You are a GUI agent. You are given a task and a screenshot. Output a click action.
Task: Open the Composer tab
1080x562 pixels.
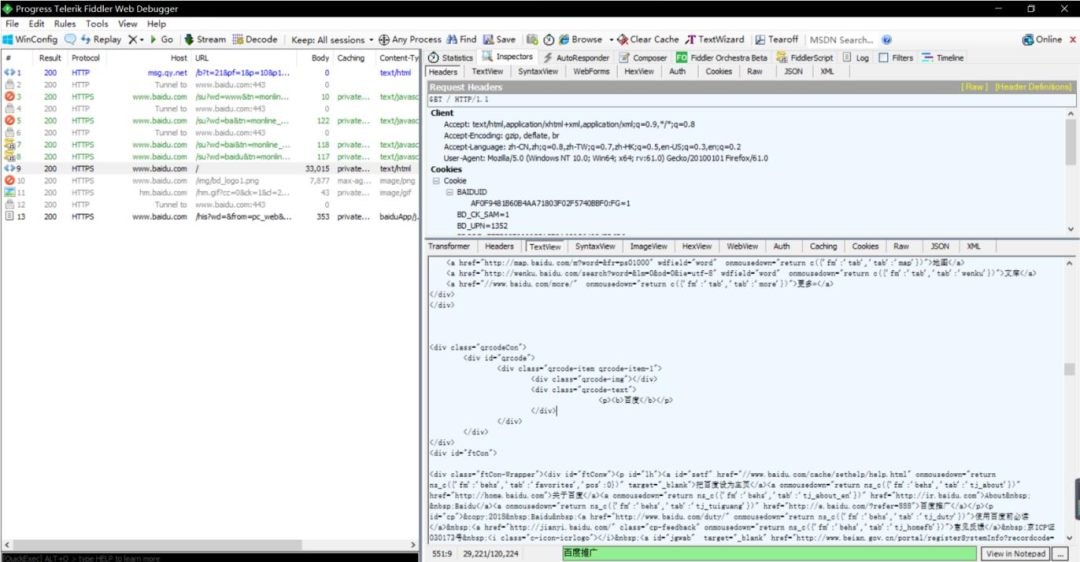[643, 58]
